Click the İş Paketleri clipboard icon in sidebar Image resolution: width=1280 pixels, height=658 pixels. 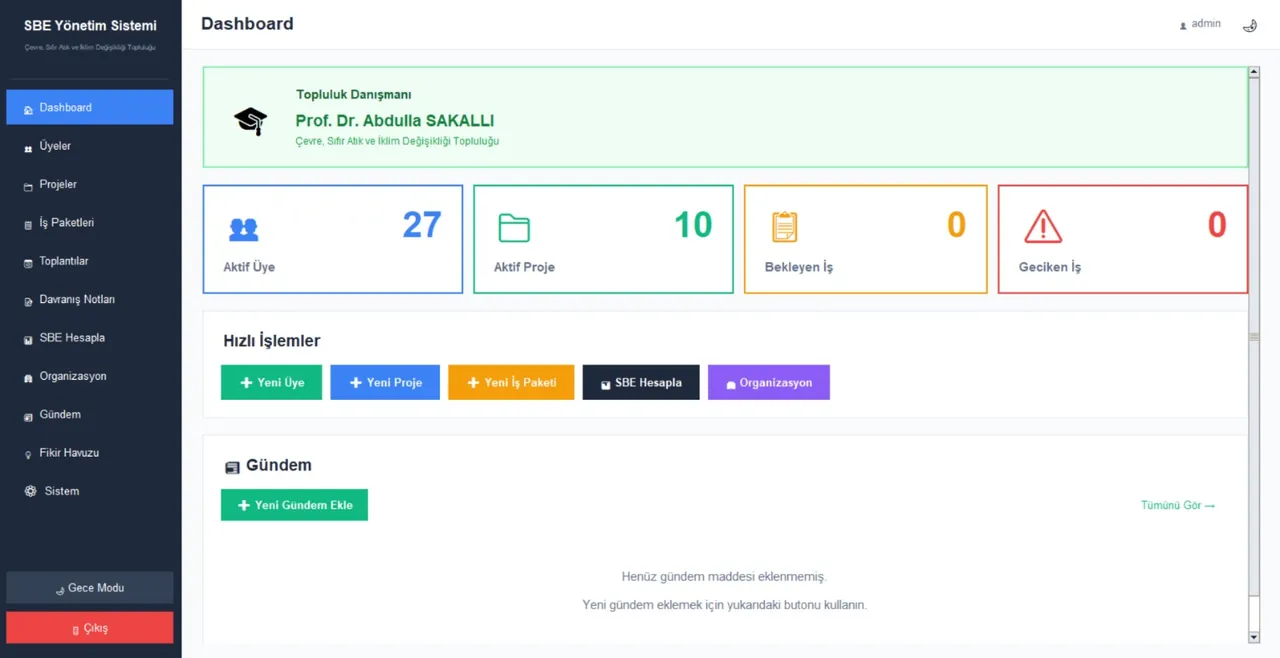pyautogui.click(x=29, y=224)
